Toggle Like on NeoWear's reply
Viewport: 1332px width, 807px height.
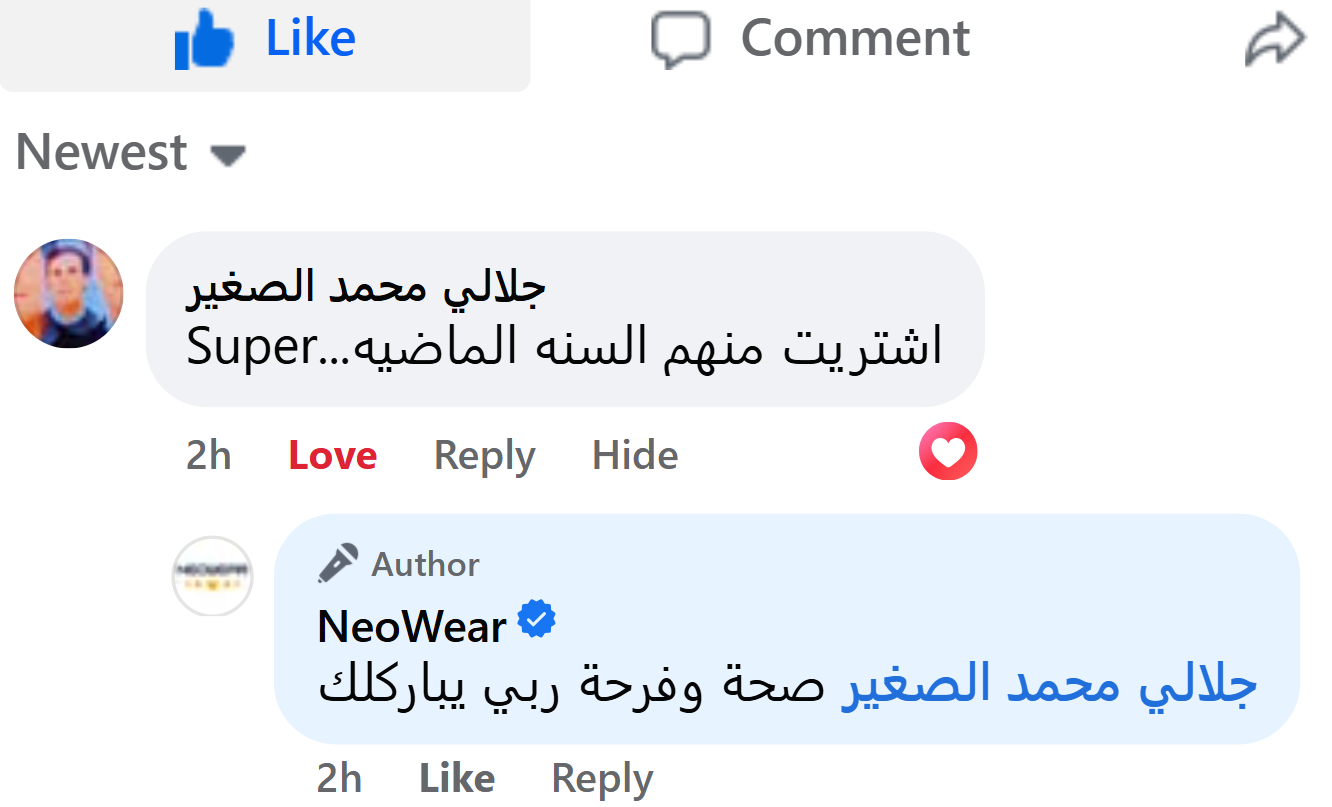pyautogui.click(x=457, y=779)
